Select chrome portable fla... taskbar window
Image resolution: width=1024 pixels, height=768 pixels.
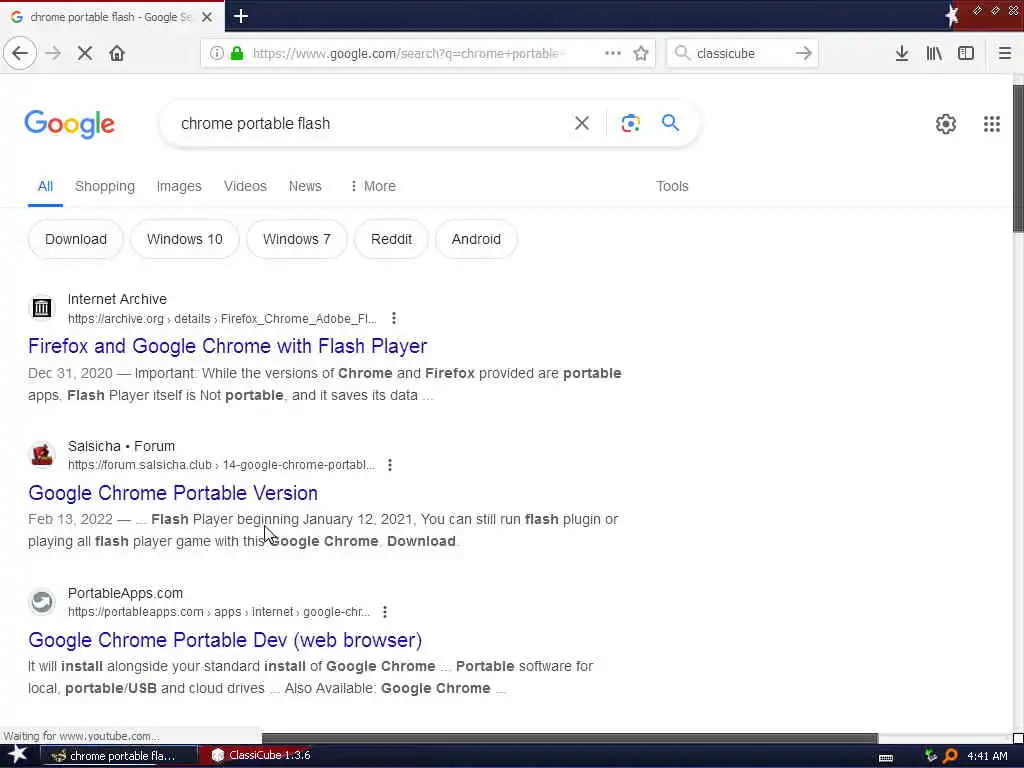tap(119, 756)
